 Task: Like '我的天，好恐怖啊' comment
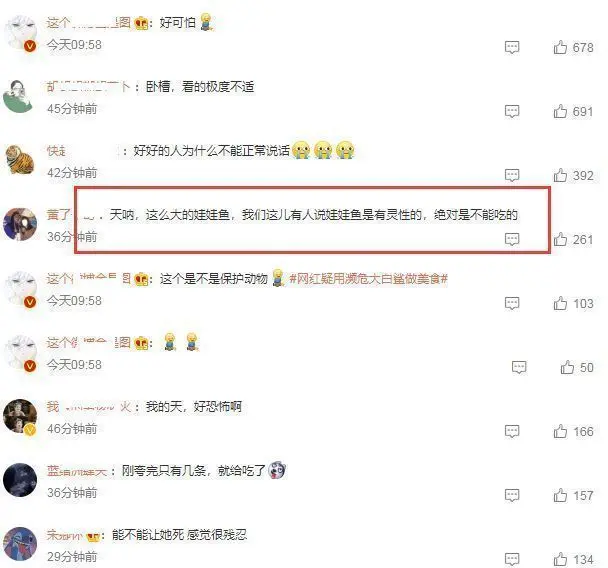(560, 432)
